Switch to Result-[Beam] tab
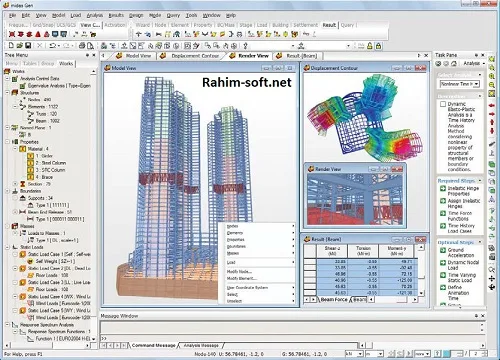The height and width of the screenshot is (360, 500). (302, 56)
